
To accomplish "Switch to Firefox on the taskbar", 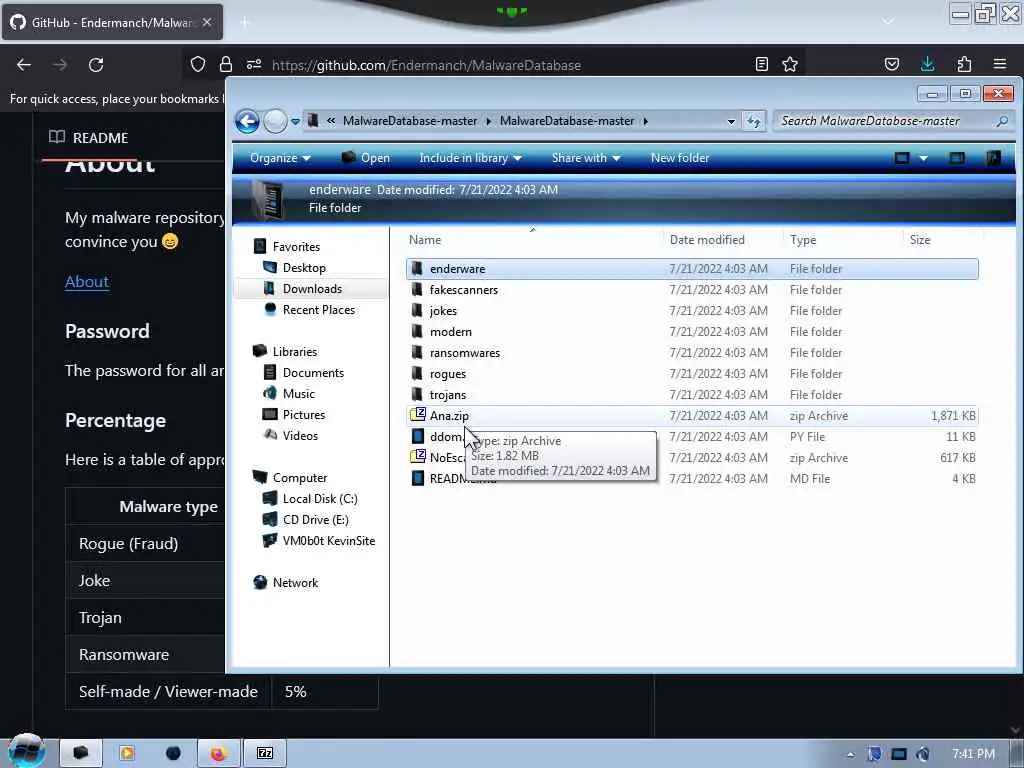I will [x=219, y=753].
